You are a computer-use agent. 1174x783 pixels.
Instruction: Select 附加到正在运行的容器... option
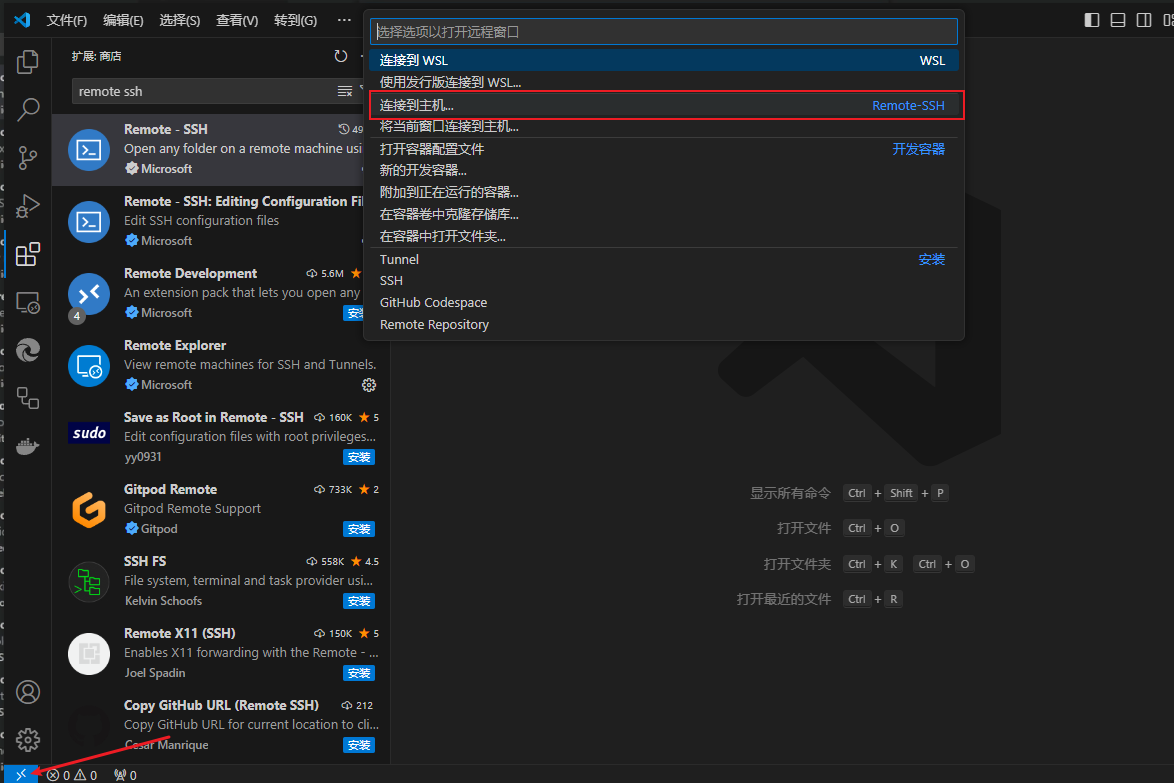[x=663, y=192]
